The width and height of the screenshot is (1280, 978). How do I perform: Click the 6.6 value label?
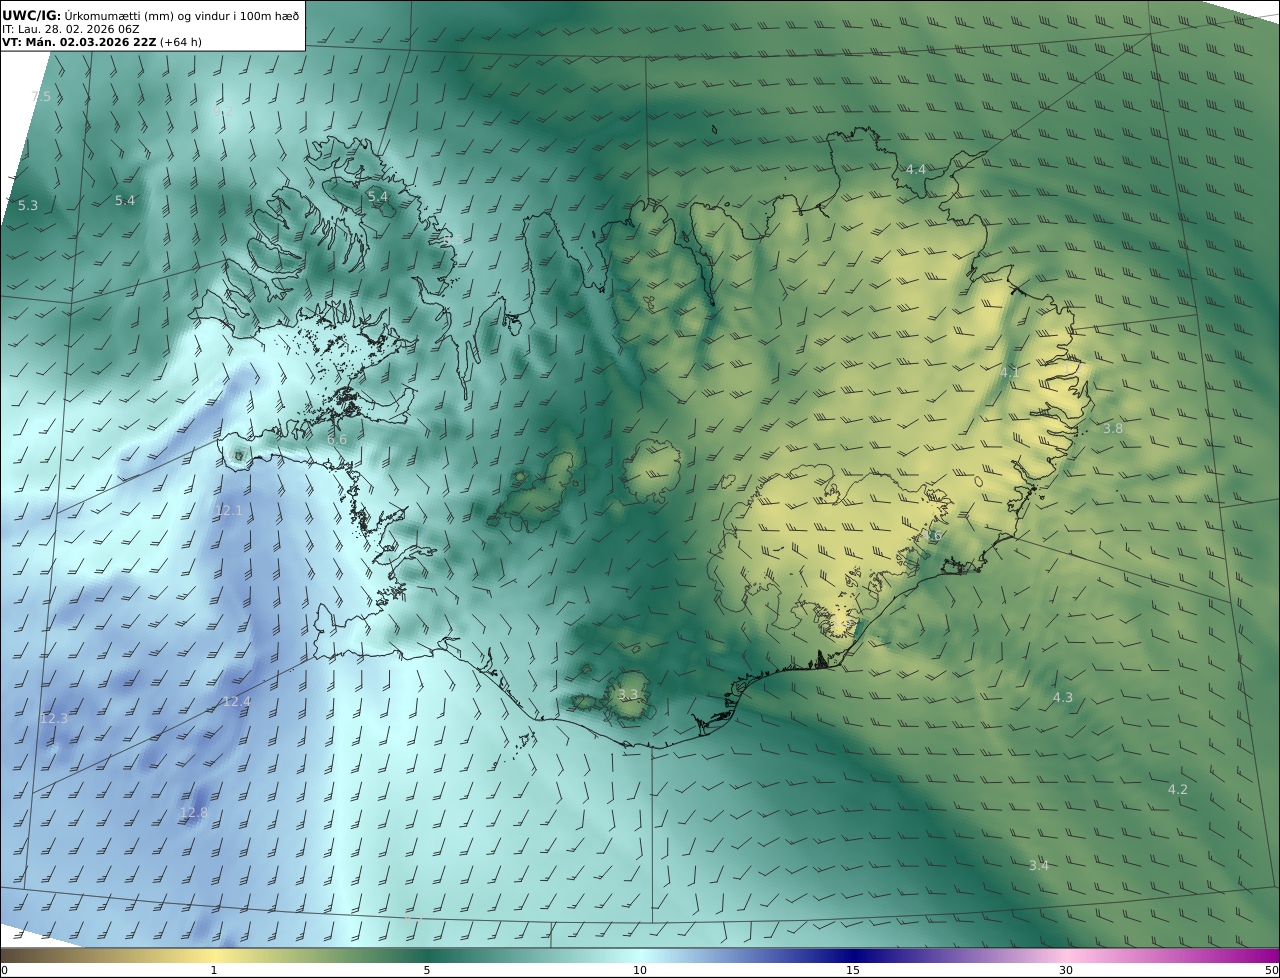tap(337, 440)
